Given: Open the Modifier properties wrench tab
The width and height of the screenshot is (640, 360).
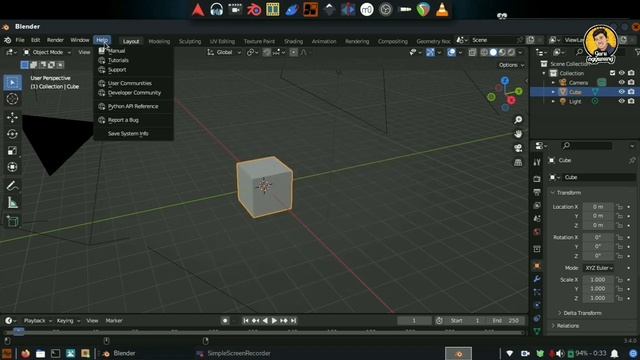Looking at the screenshot, I should point(537,279).
